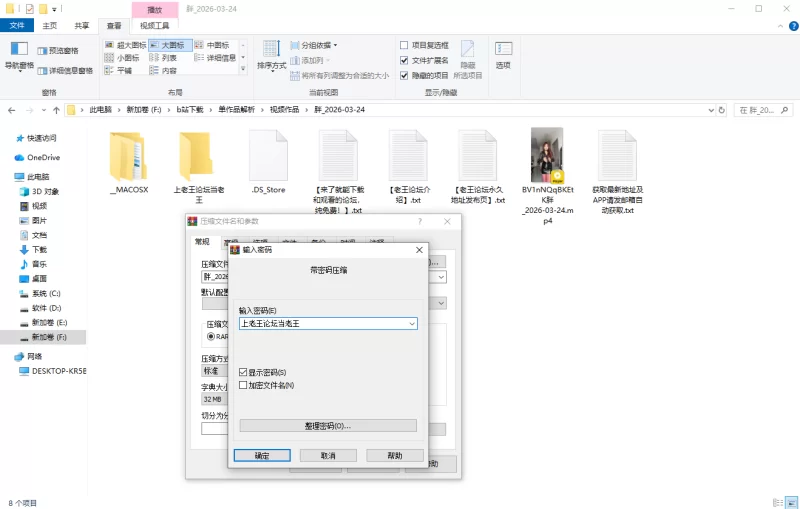Switch to the Home (主页) ribbon tab
800x509 pixels.
[x=50, y=26]
